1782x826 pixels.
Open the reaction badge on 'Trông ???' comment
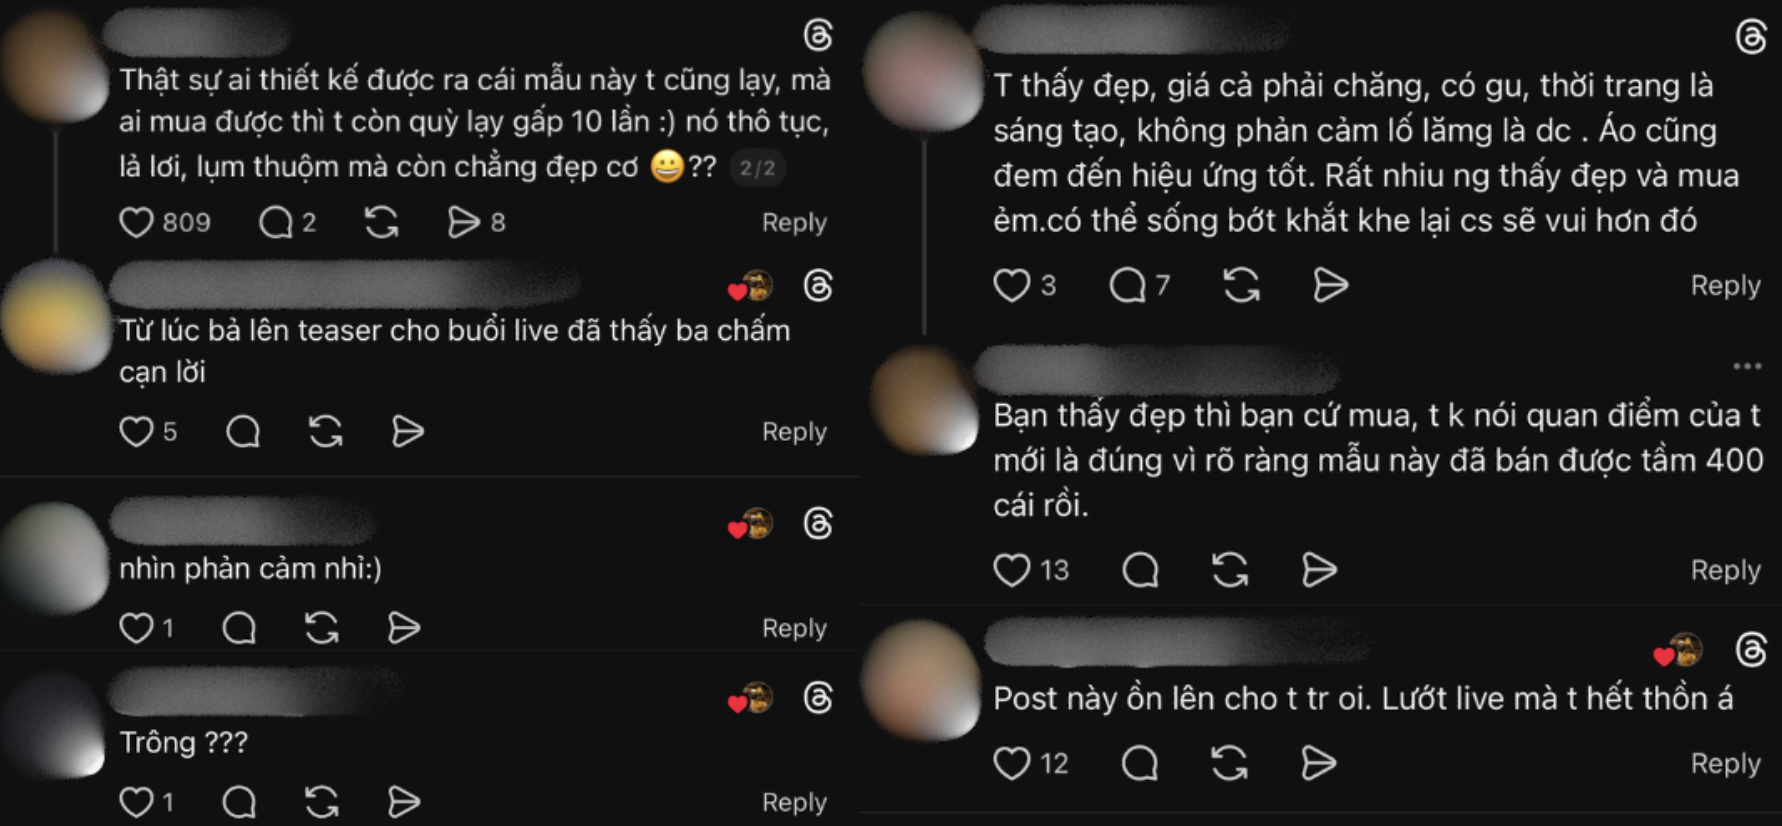(x=751, y=699)
